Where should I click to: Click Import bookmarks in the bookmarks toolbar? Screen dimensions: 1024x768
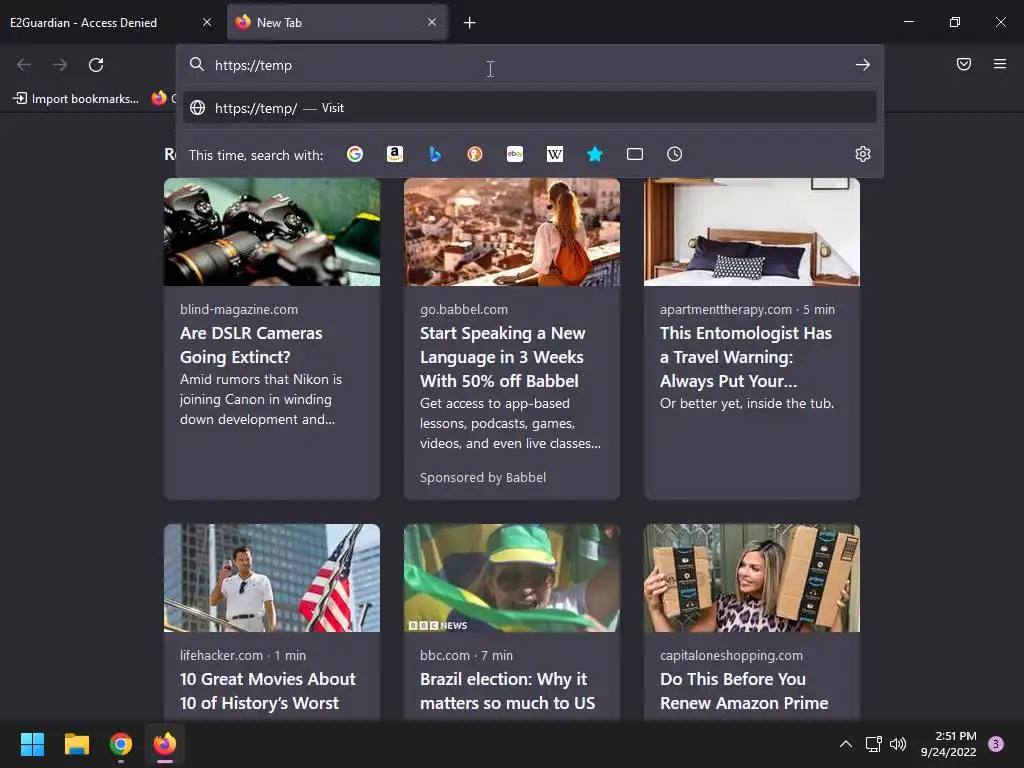[x=76, y=99]
